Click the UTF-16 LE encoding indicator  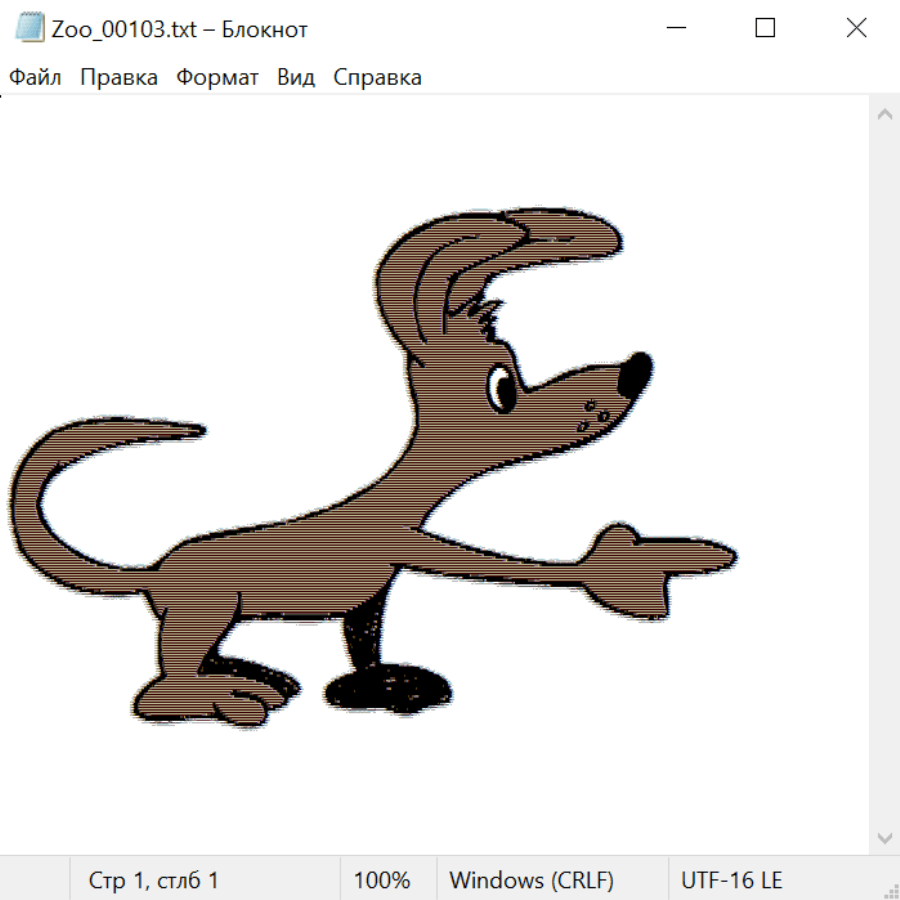pos(731,881)
